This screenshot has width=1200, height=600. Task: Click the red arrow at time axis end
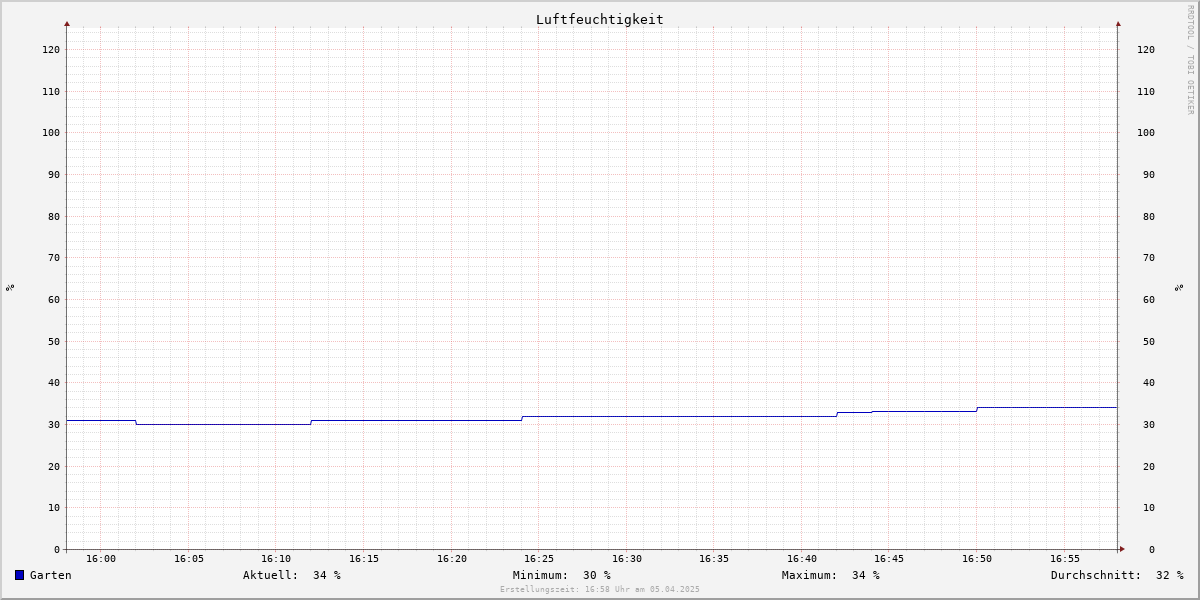1122,549
